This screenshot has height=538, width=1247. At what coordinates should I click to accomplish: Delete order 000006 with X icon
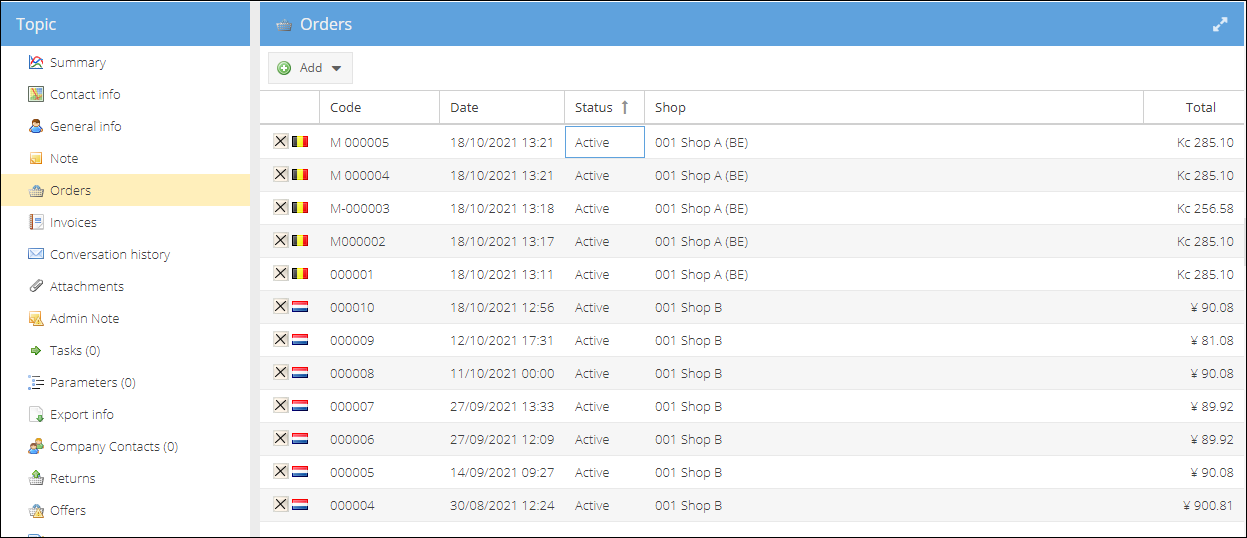(x=280, y=439)
